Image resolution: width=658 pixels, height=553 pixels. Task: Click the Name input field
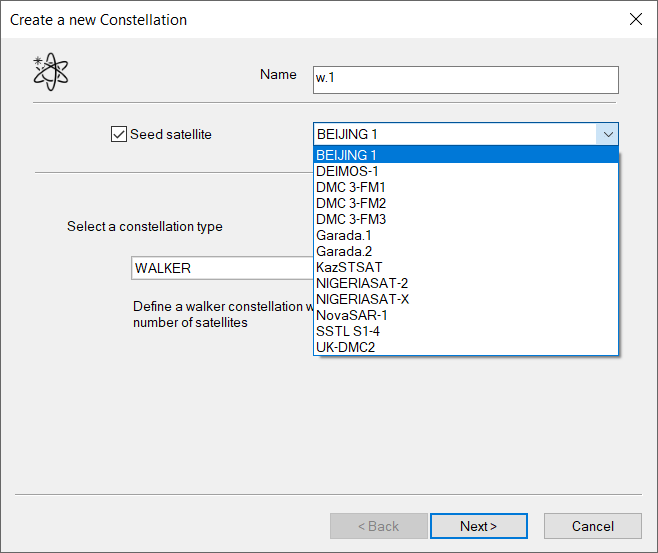(465, 80)
